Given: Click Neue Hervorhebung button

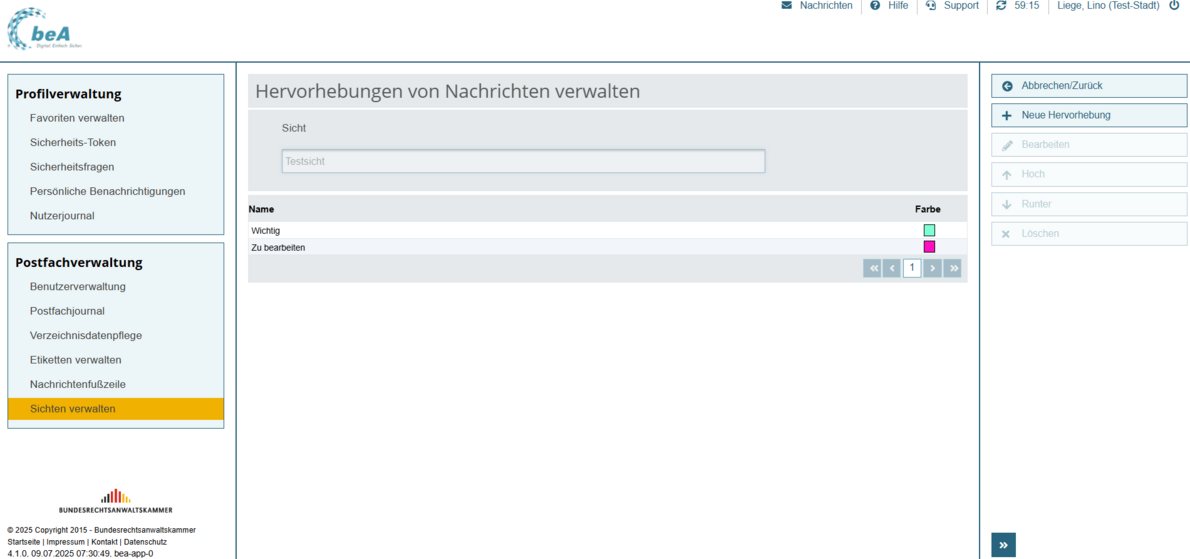Looking at the screenshot, I should pos(1088,115).
